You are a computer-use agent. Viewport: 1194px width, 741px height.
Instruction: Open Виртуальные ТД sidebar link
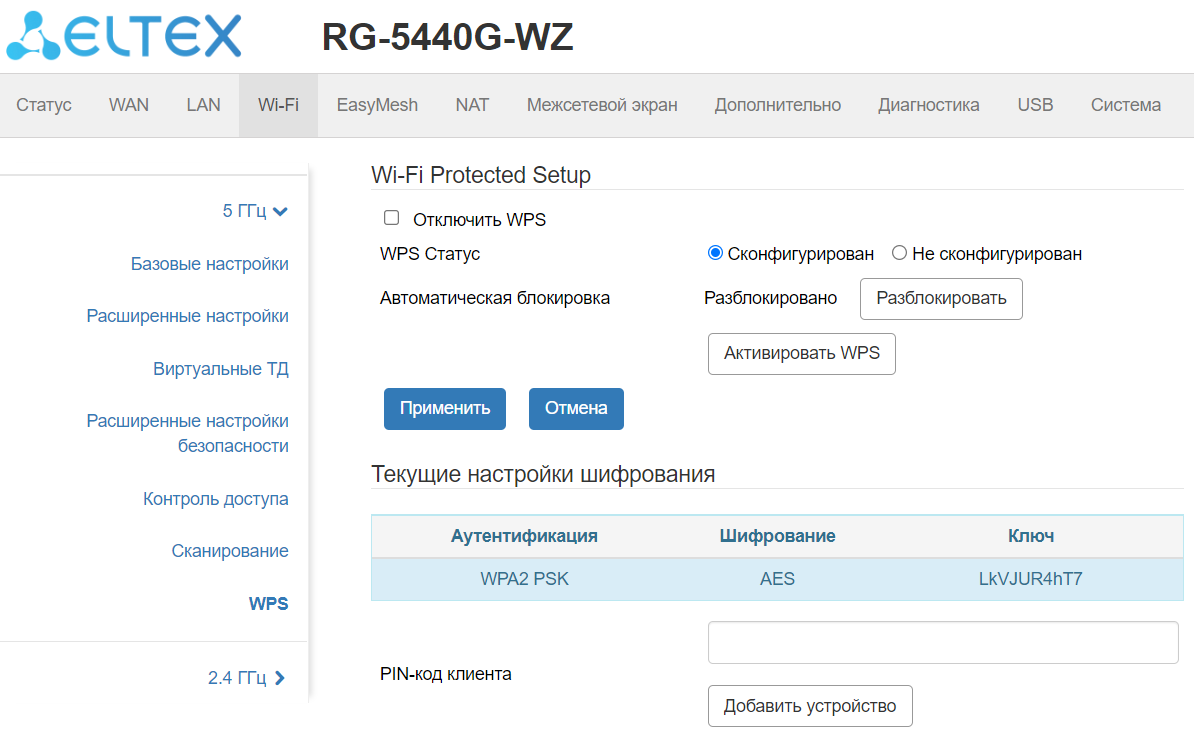click(220, 369)
